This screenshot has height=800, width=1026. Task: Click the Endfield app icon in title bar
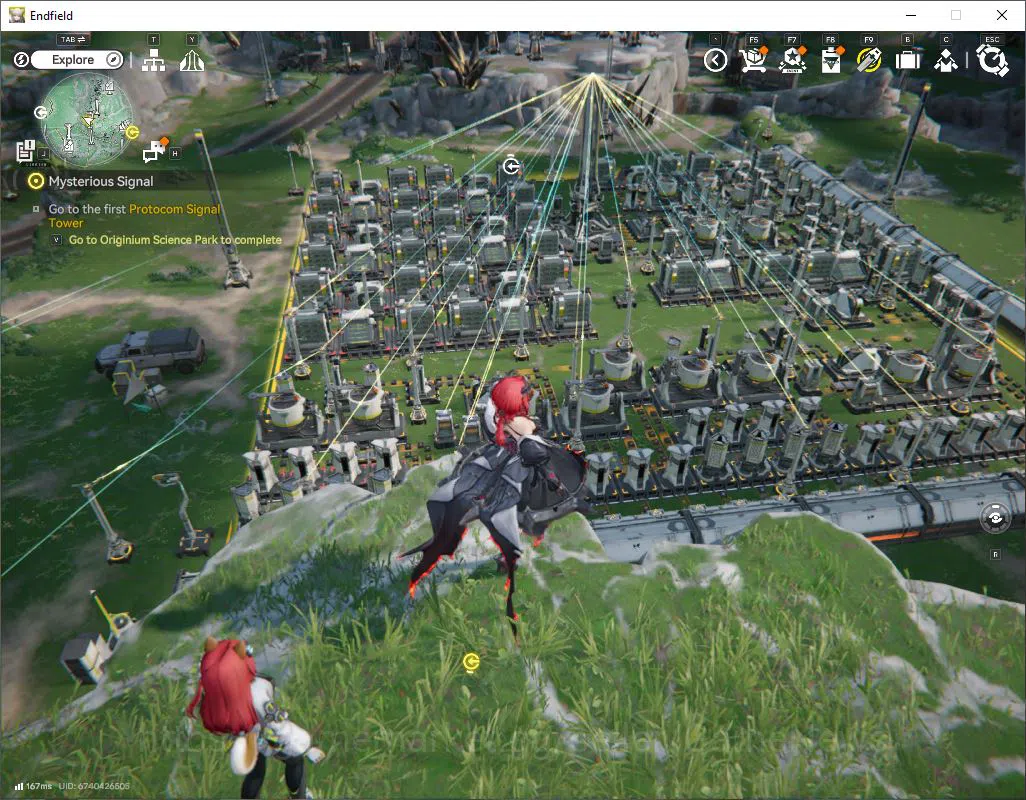tap(16, 15)
